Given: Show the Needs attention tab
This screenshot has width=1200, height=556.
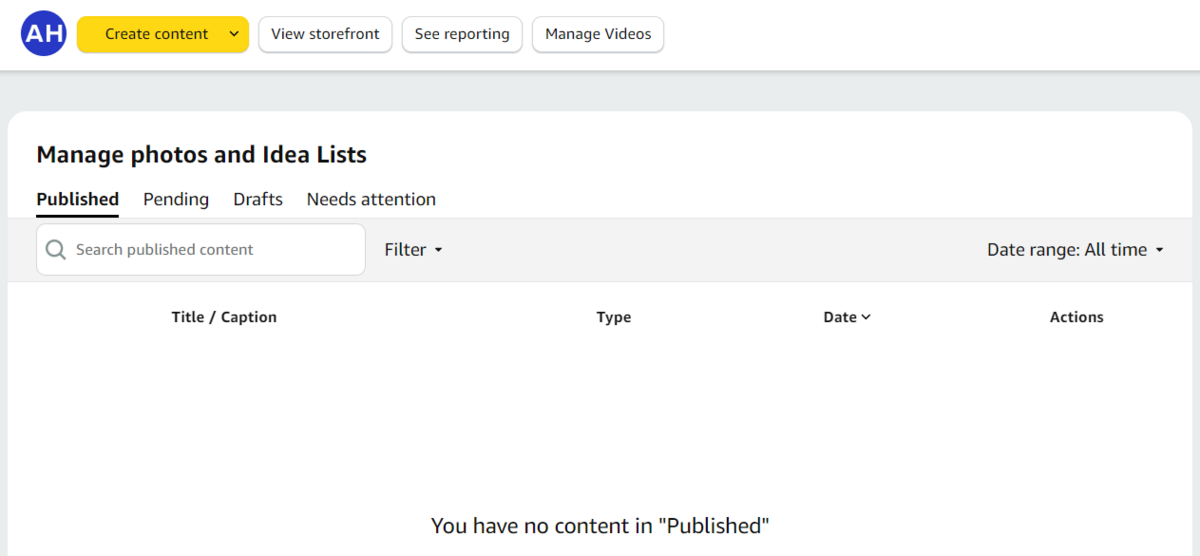Looking at the screenshot, I should coord(371,199).
